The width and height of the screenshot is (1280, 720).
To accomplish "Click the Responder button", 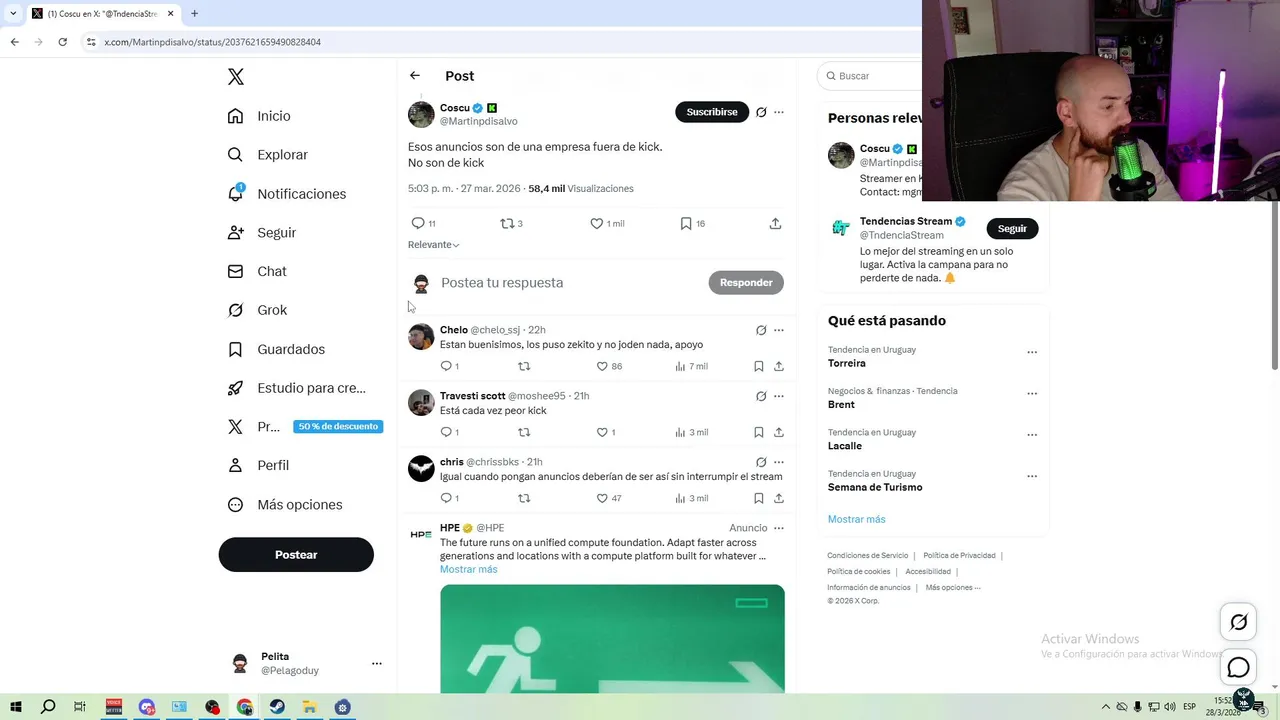I will click(x=746, y=283).
